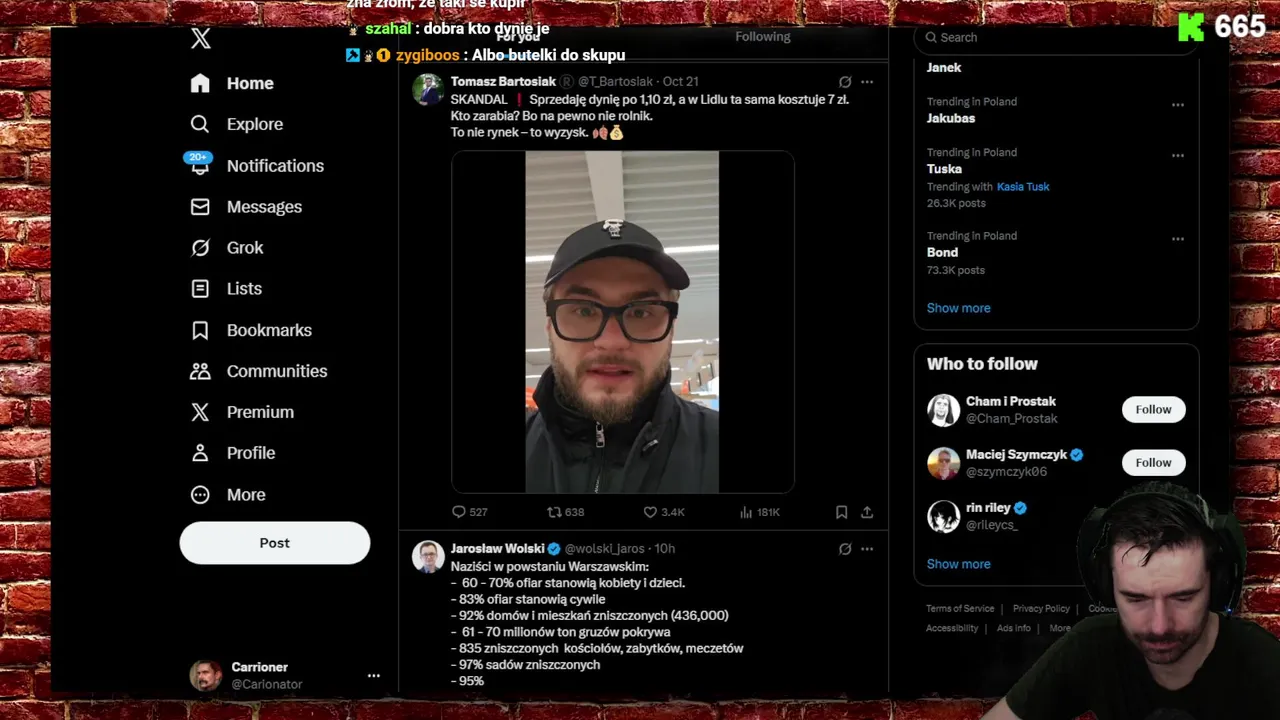Bookmark Tomasz Bartosiak's post
The width and height of the screenshot is (1280, 720).
842,512
